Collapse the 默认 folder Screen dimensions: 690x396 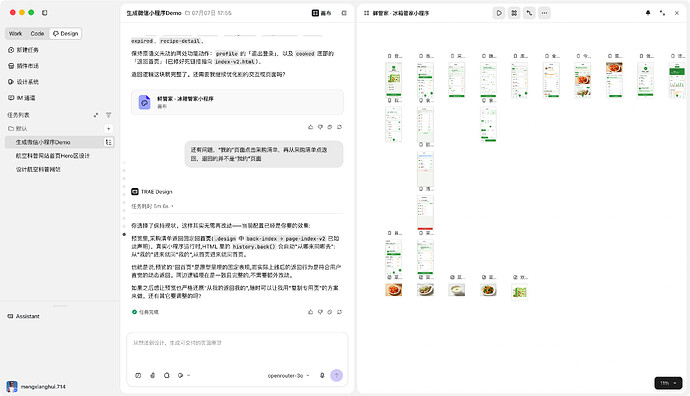[18, 128]
